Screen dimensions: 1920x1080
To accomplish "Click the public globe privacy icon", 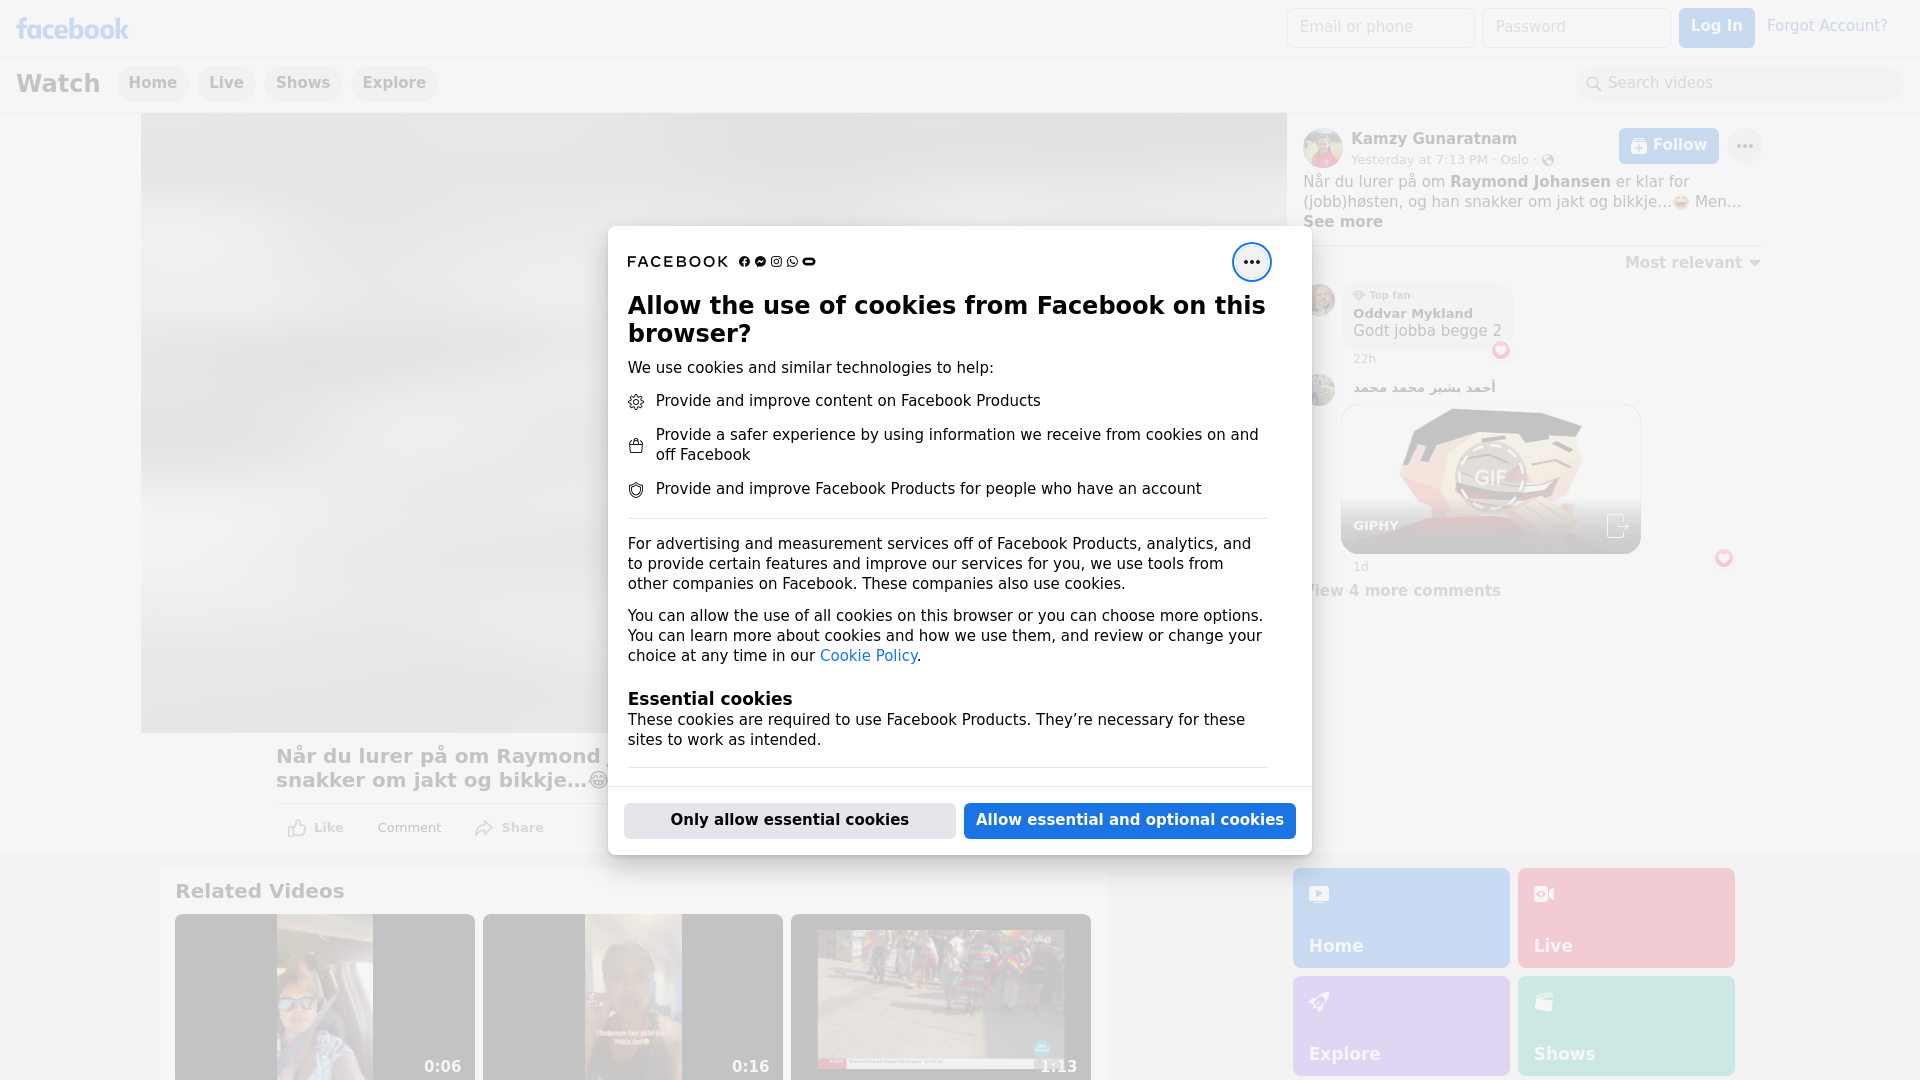I will point(1548,160).
